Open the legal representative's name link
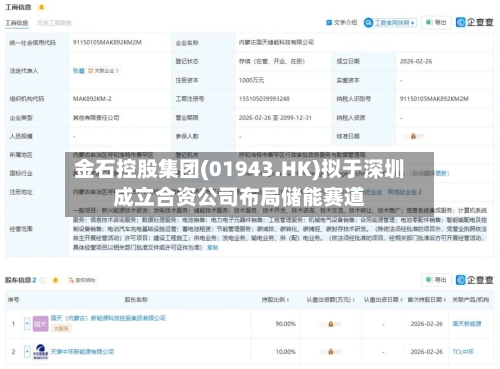 pos(79,71)
